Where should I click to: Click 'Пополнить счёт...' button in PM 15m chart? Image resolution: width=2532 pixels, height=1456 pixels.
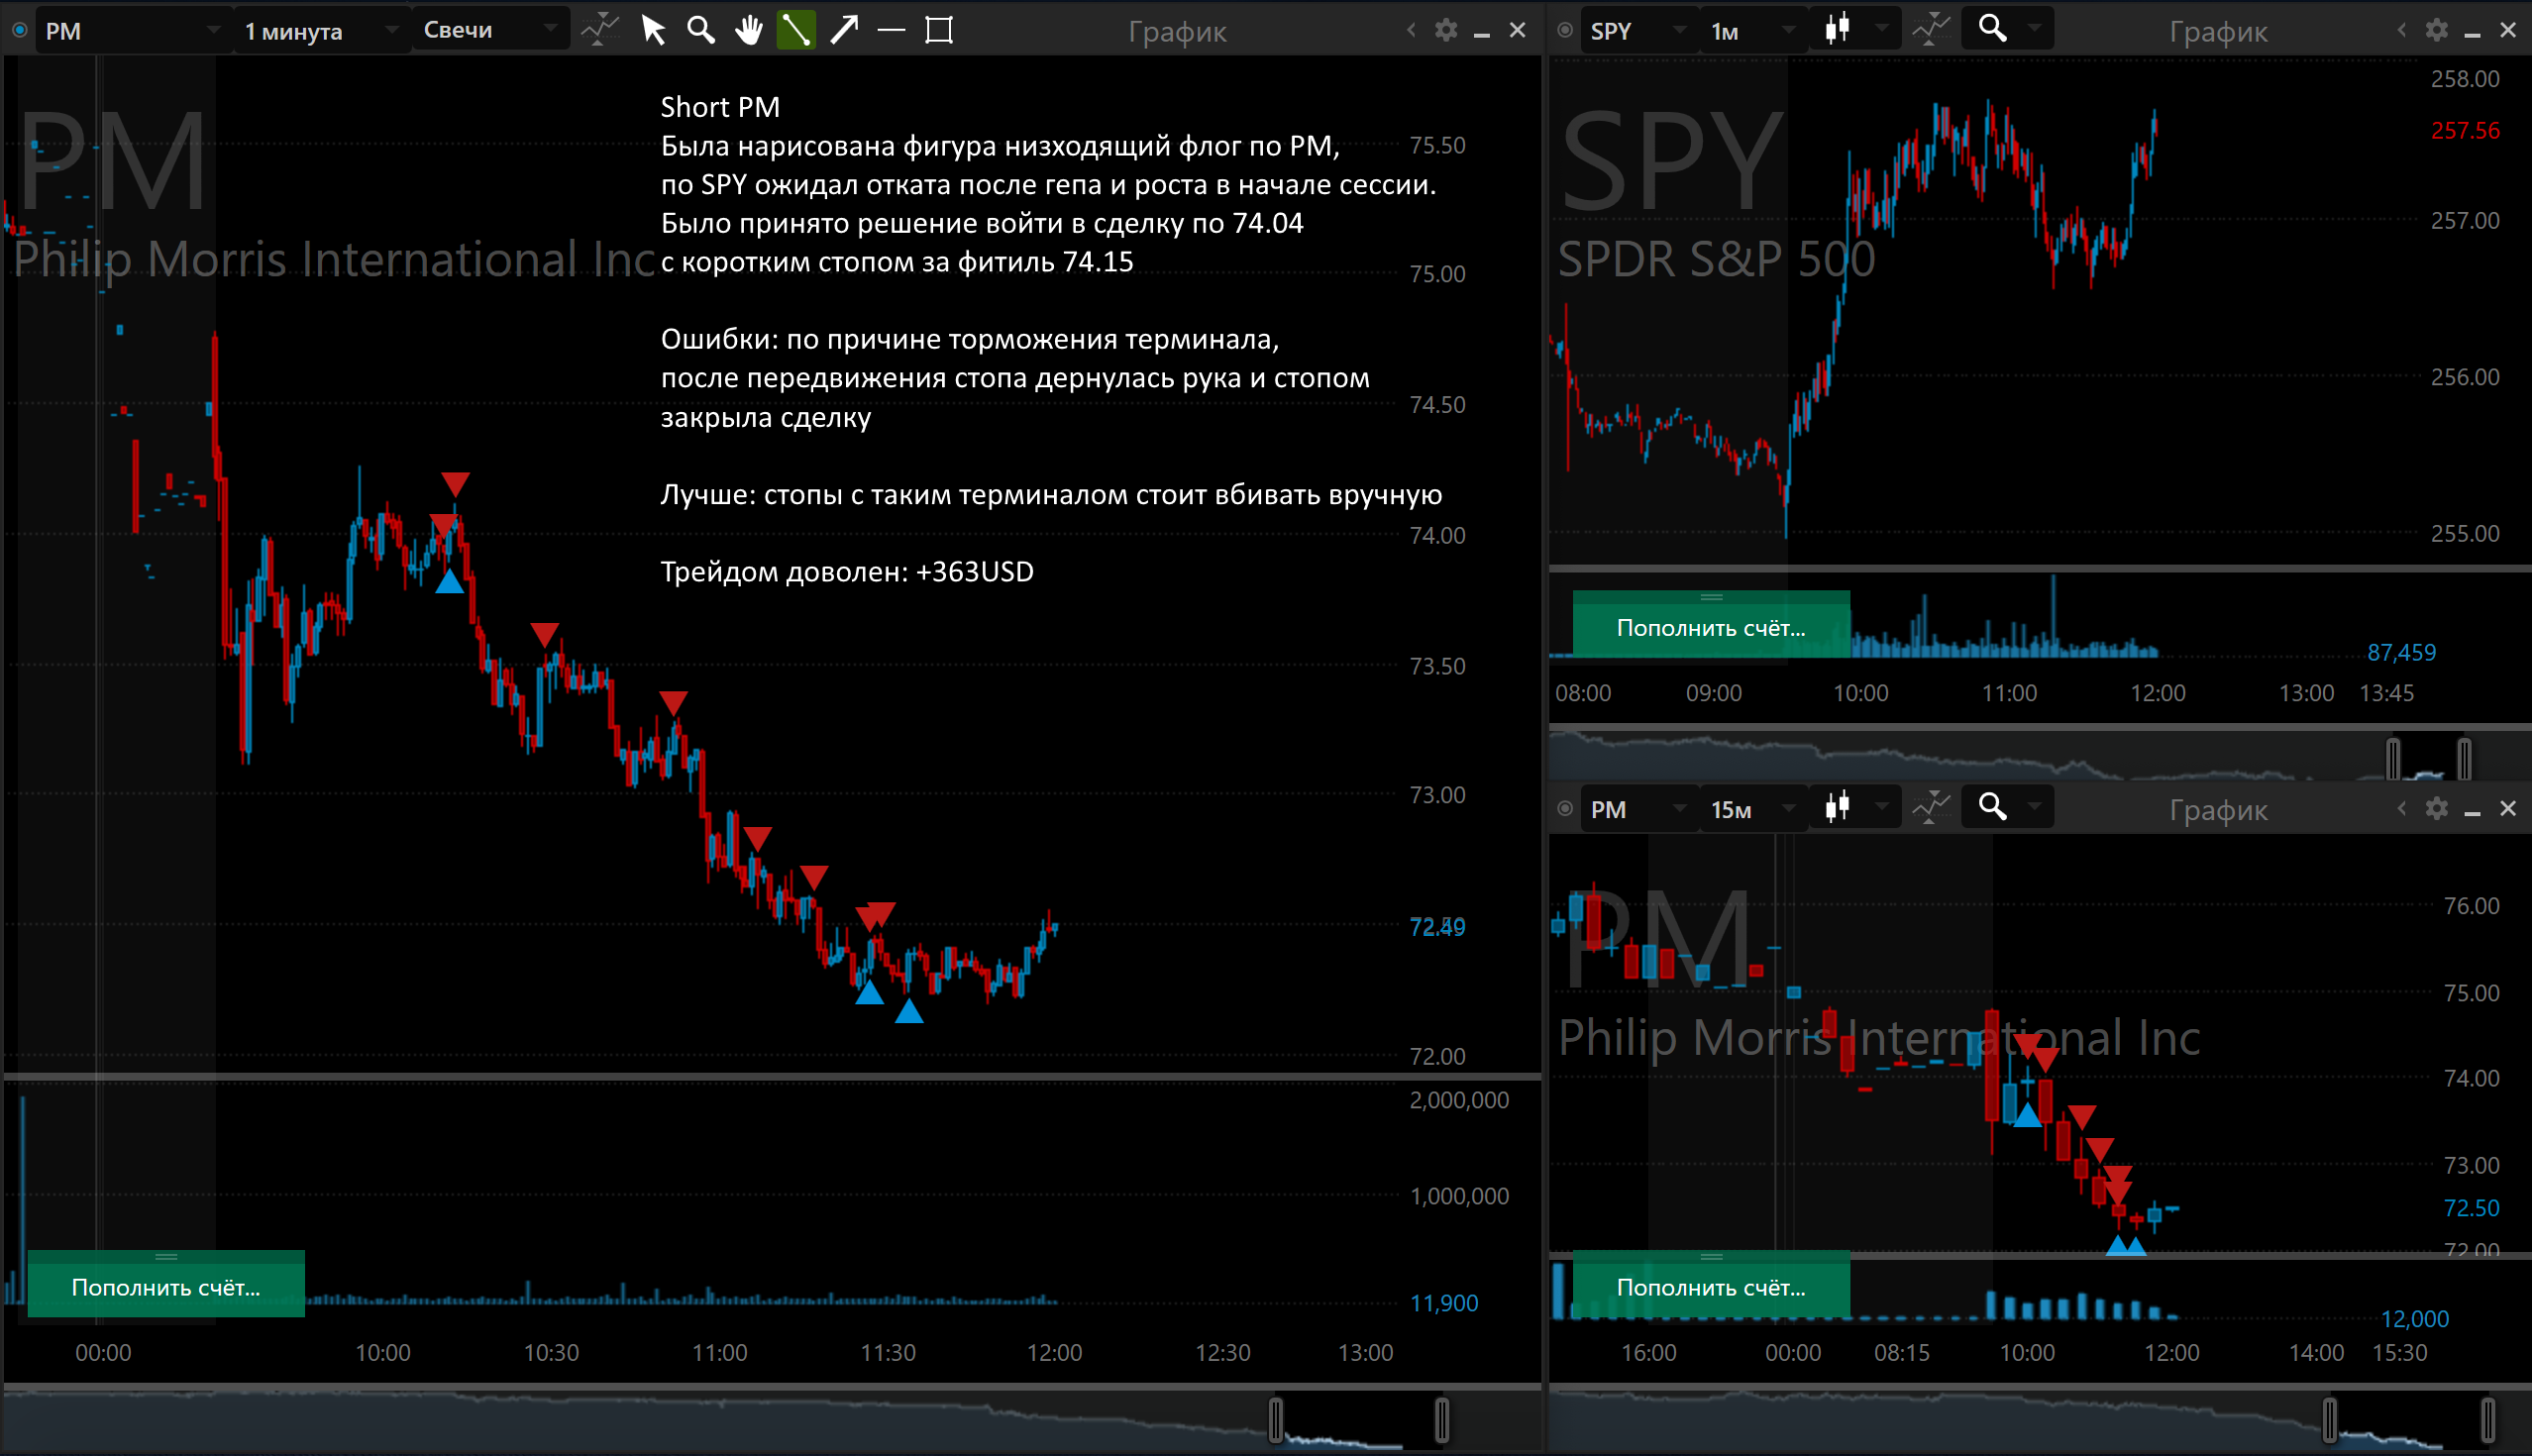(x=1711, y=1284)
